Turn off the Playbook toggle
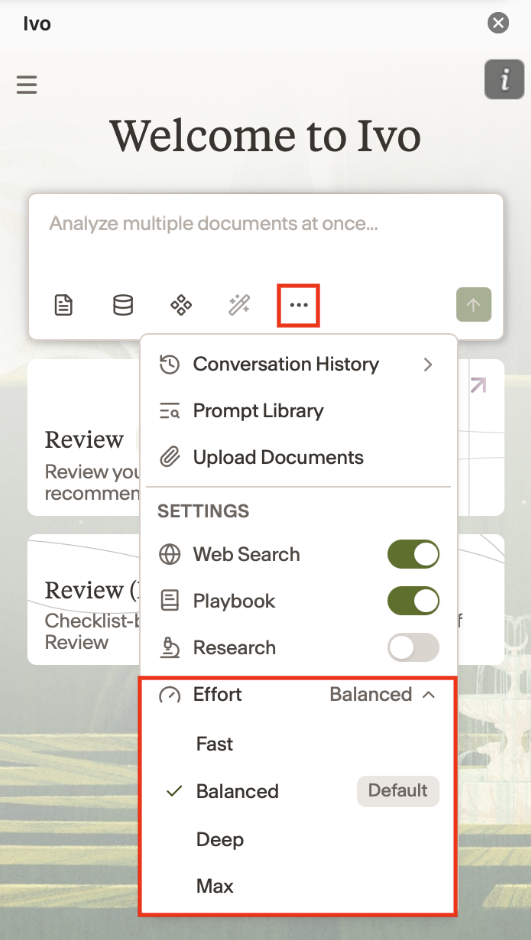Image resolution: width=531 pixels, height=940 pixels. click(413, 601)
